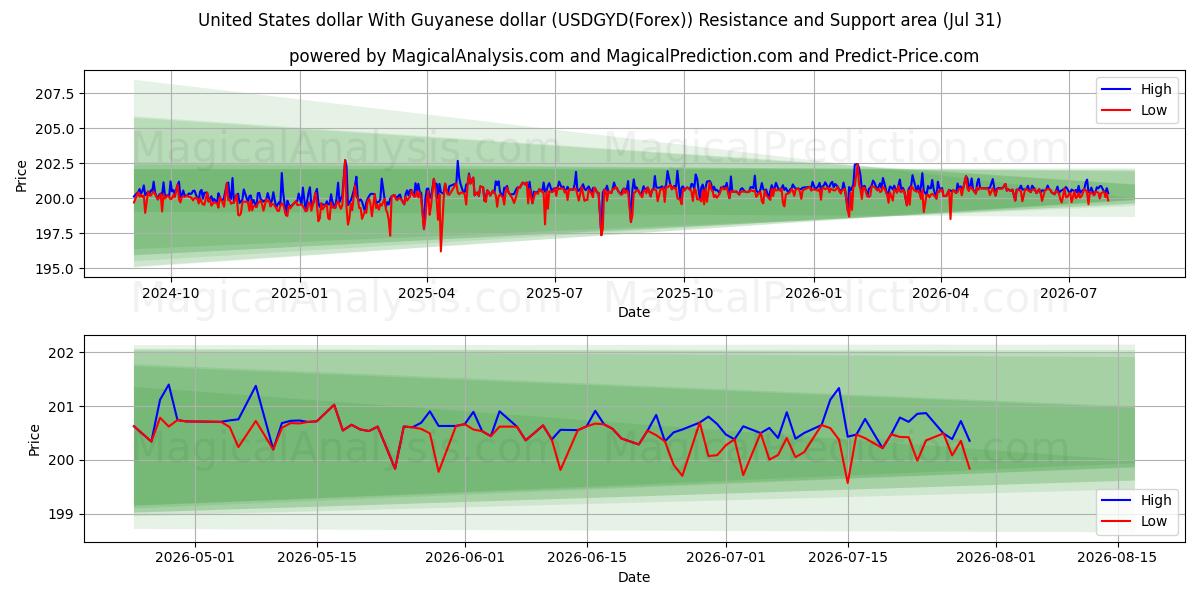The height and width of the screenshot is (600, 1200).
Task: Click the 2025-07 x-axis tick label
Action: coord(555,294)
